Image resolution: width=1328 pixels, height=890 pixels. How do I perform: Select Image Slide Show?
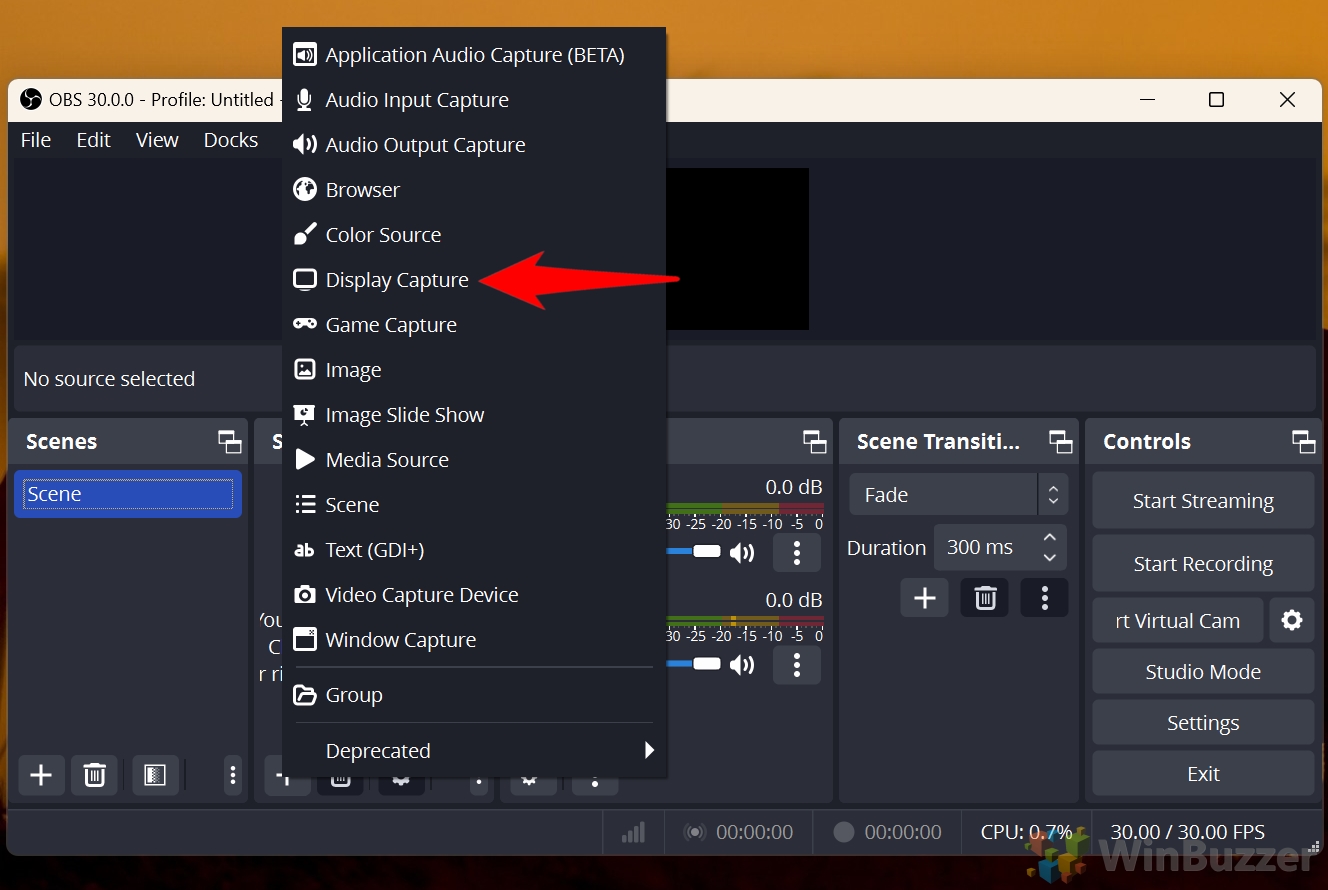(474, 415)
